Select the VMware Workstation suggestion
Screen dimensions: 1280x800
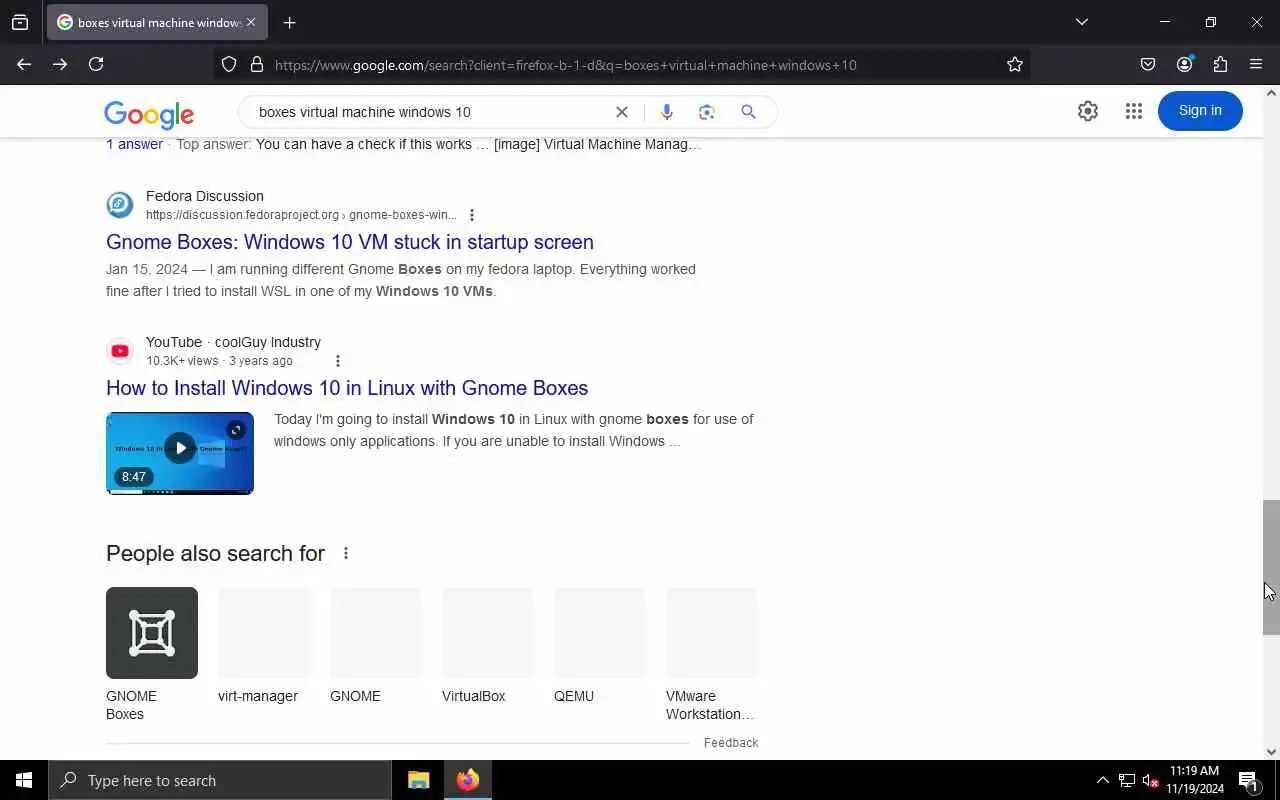[712, 654]
